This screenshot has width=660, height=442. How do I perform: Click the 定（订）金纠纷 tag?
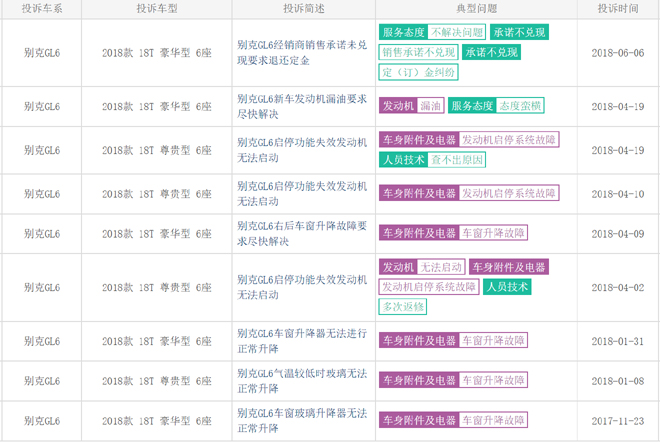click(x=418, y=72)
